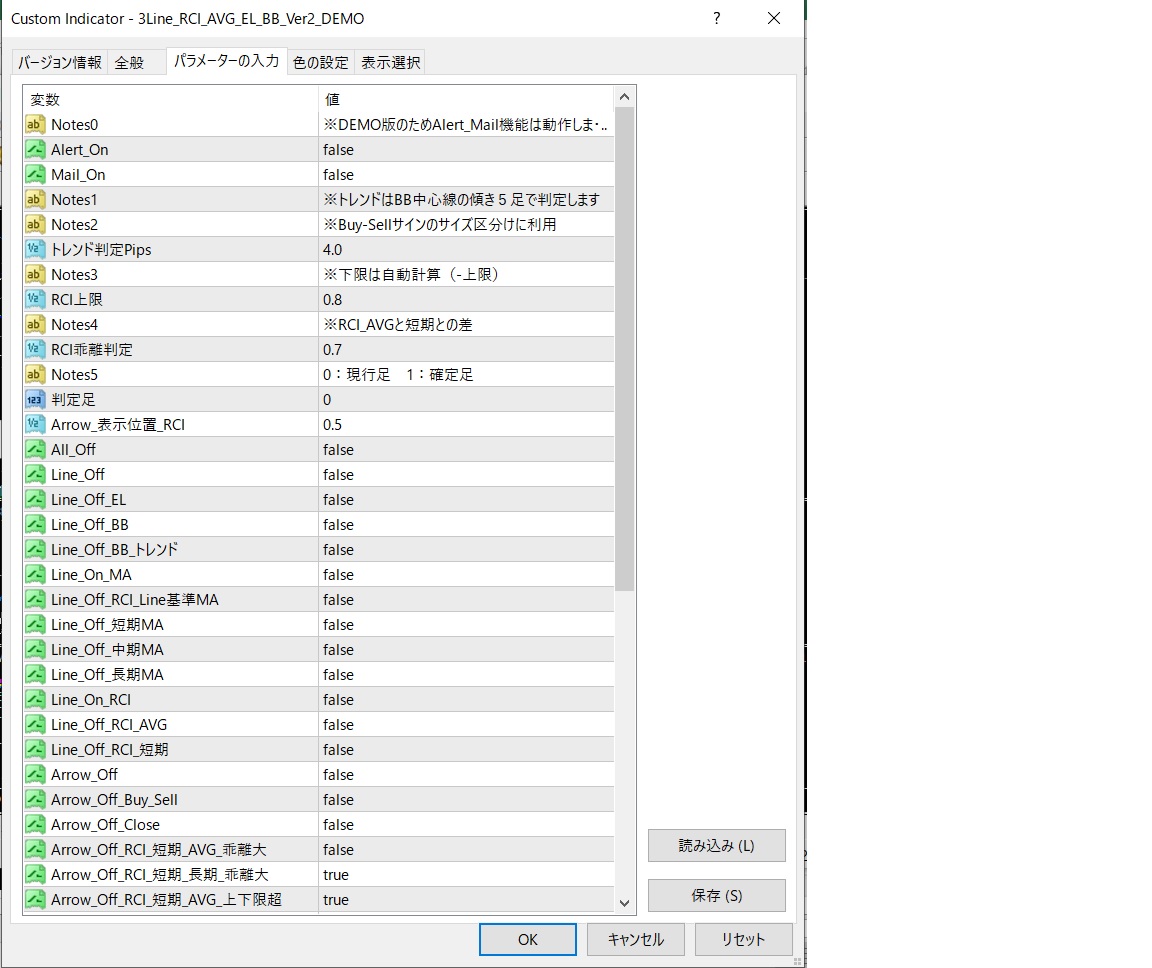
Task: Click the vertical scrollbar thumb
Action: tap(624, 349)
